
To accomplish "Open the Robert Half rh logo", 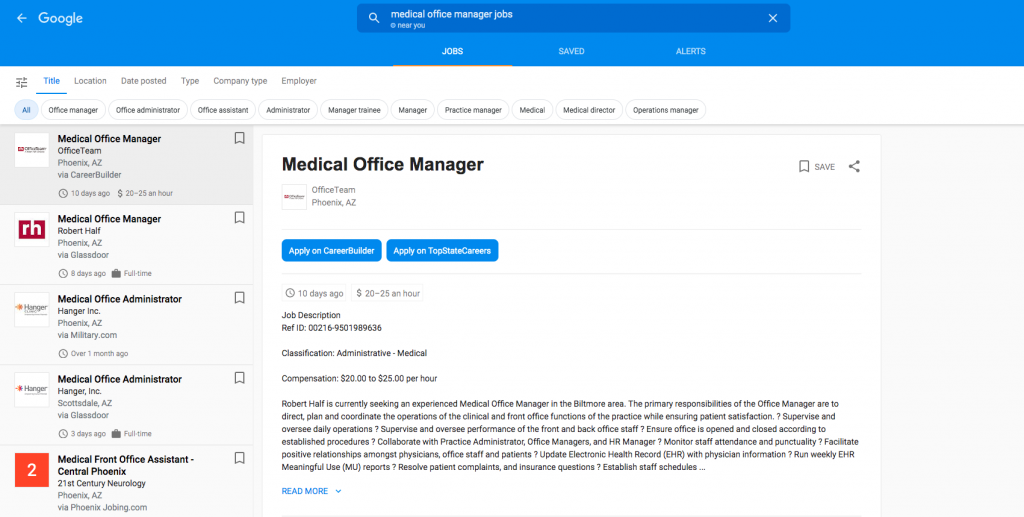I will pos(32,230).
